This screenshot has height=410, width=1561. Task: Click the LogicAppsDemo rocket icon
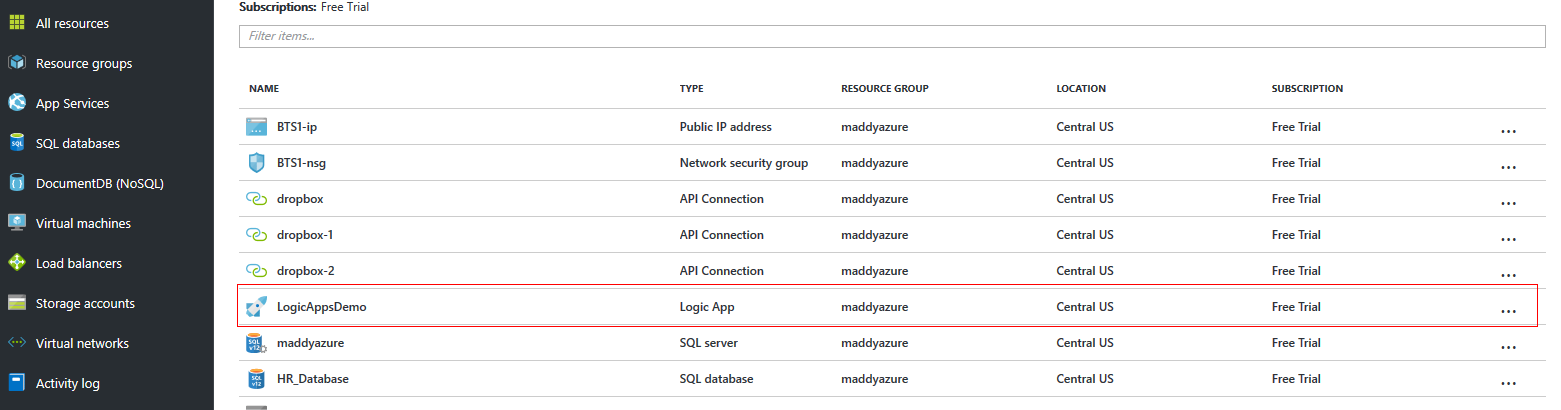tap(257, 307)
